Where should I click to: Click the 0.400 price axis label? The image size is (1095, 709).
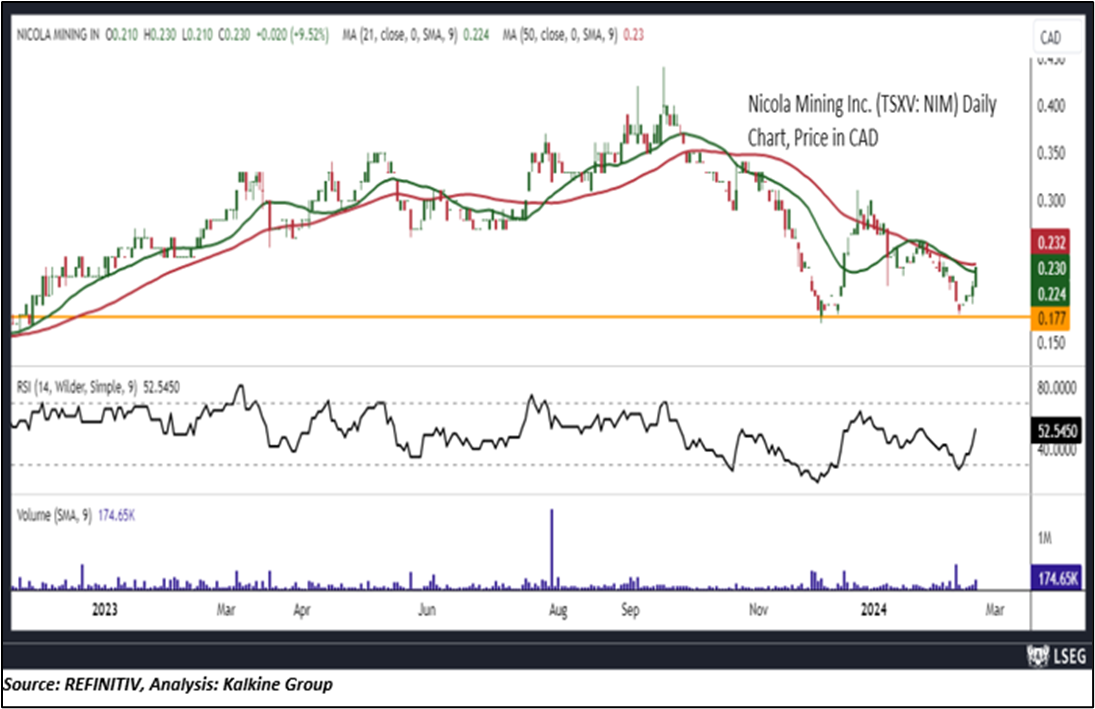[1051, 106]
